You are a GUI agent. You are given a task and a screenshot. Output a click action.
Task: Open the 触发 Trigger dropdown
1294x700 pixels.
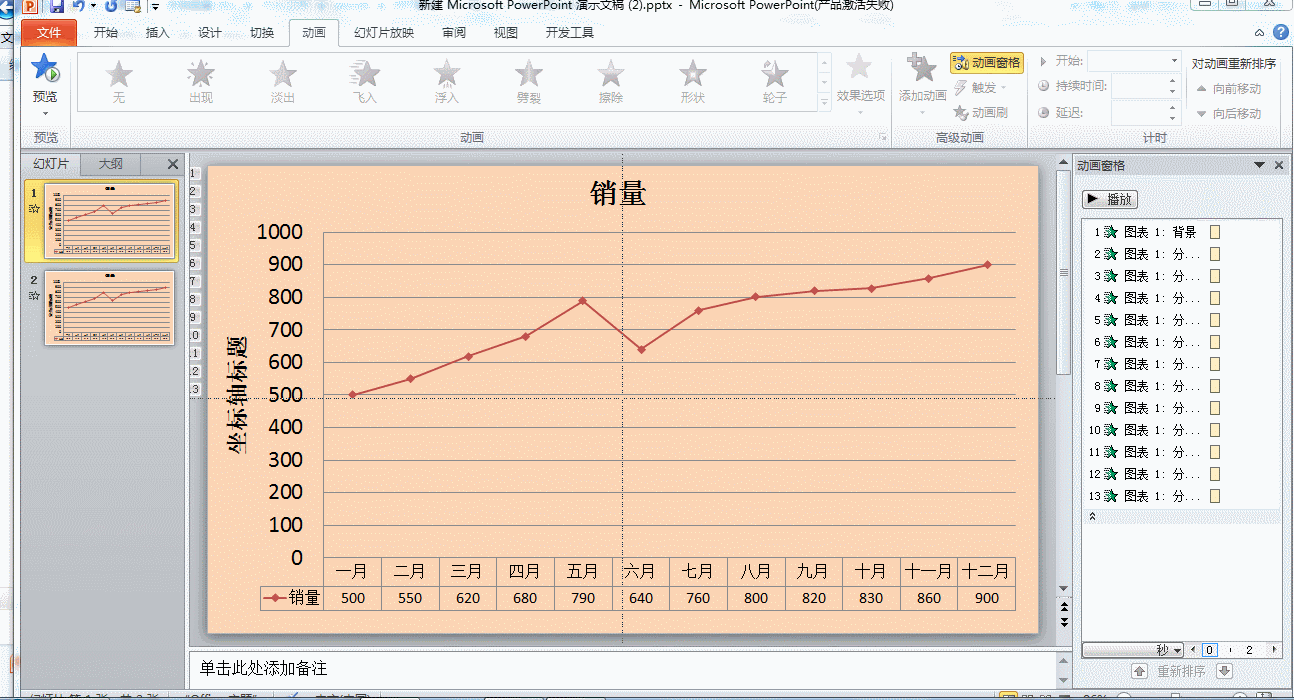[982, 87]
